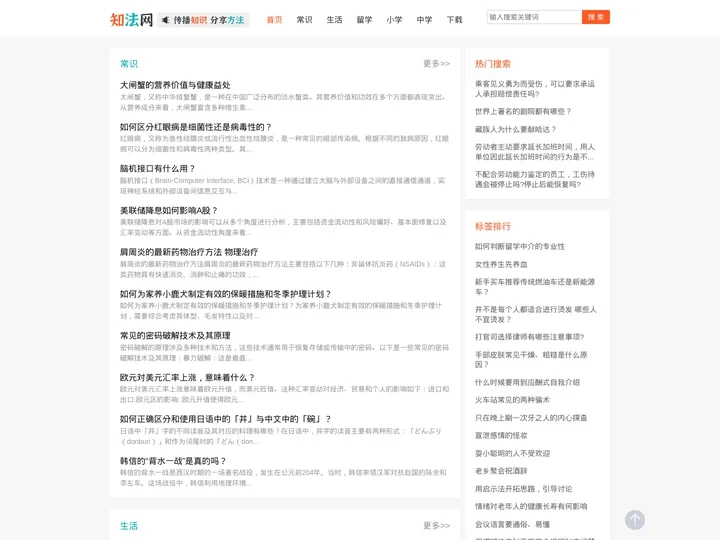Open the 下载 navigation menu item
Screen dimensions: 720x540
454,20
